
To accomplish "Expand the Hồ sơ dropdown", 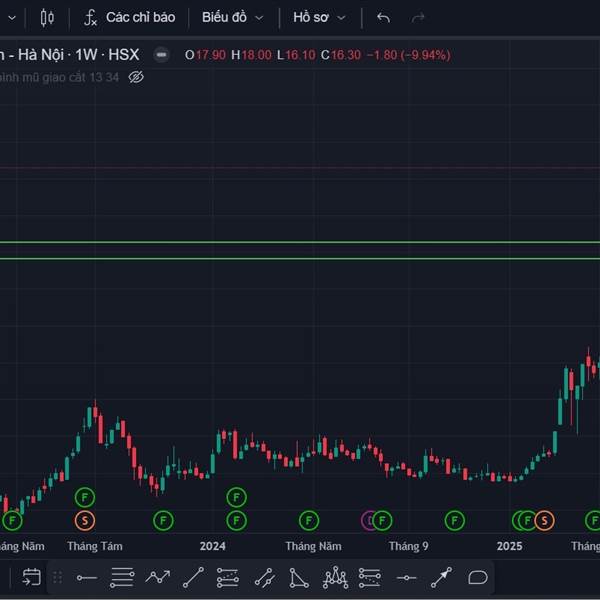I will click(x=319, y=17).
